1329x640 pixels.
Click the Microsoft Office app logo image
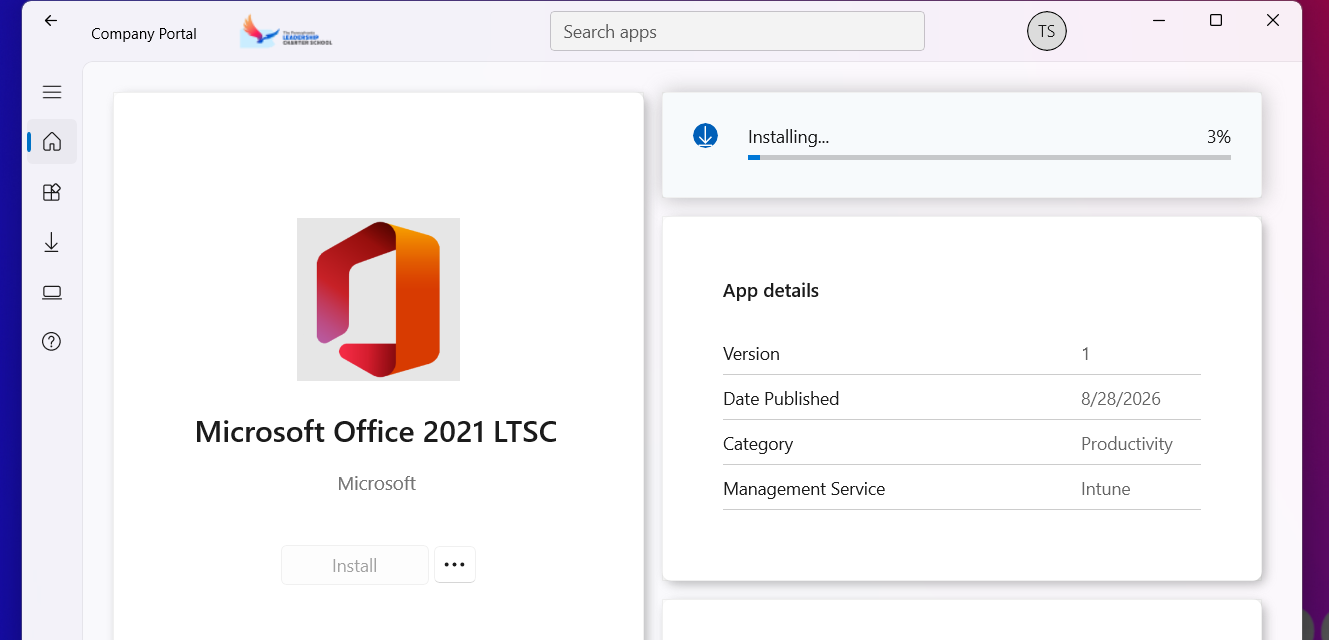point(378,299)
